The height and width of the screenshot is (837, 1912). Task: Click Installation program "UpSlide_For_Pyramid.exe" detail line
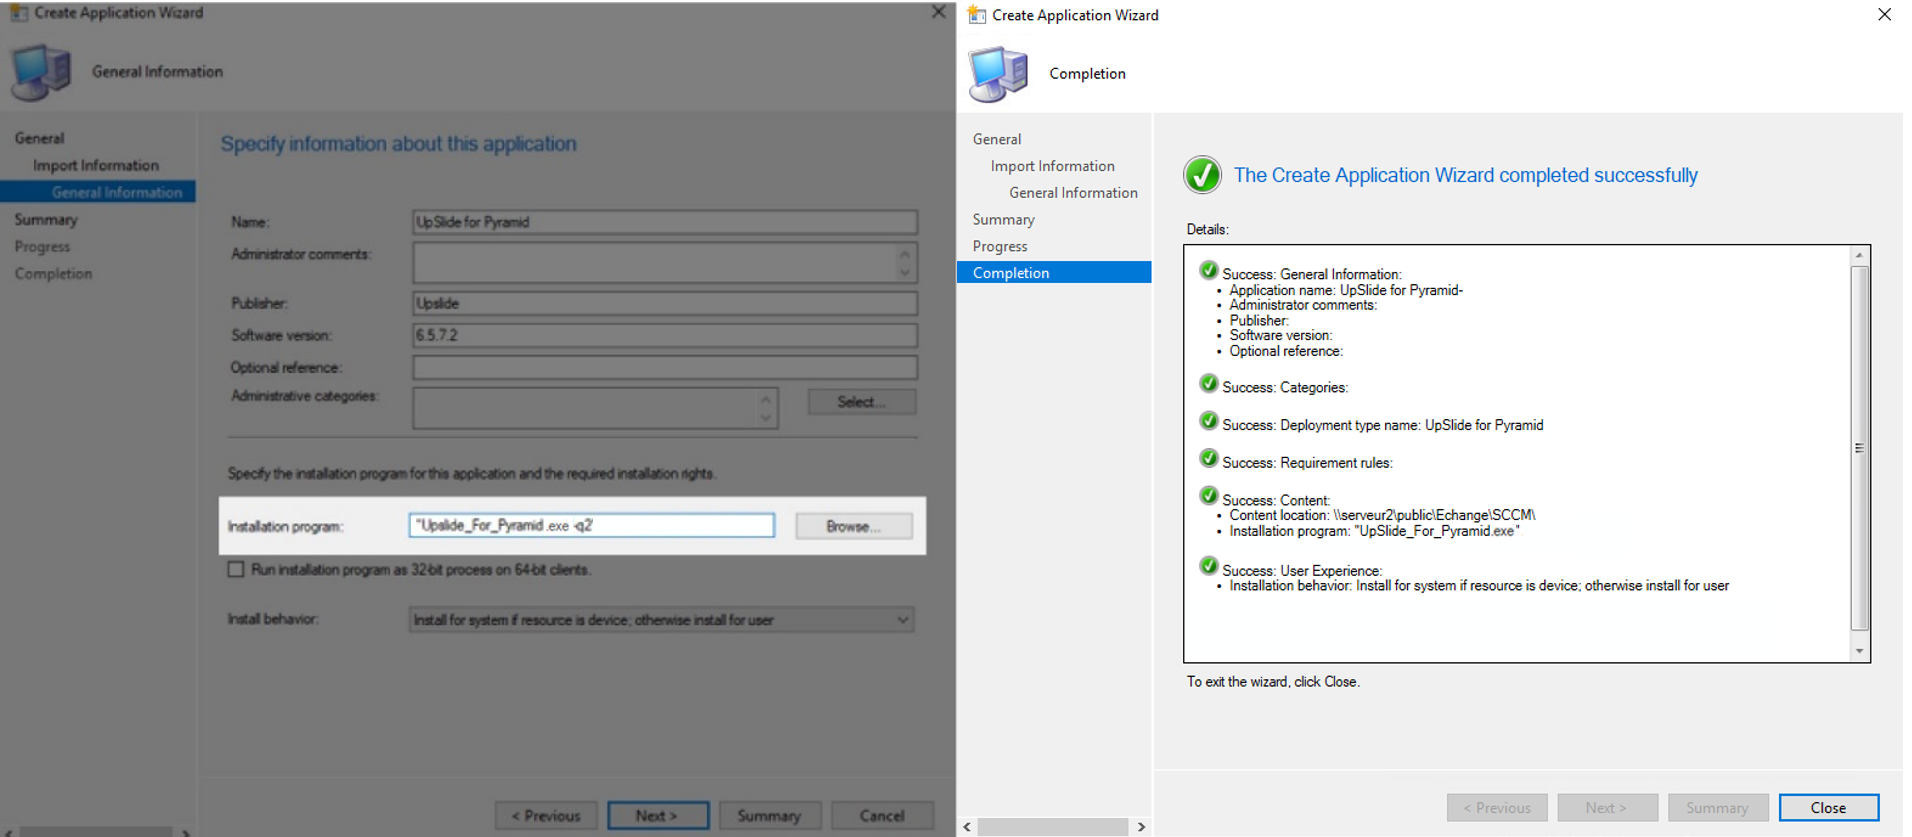1374,531
